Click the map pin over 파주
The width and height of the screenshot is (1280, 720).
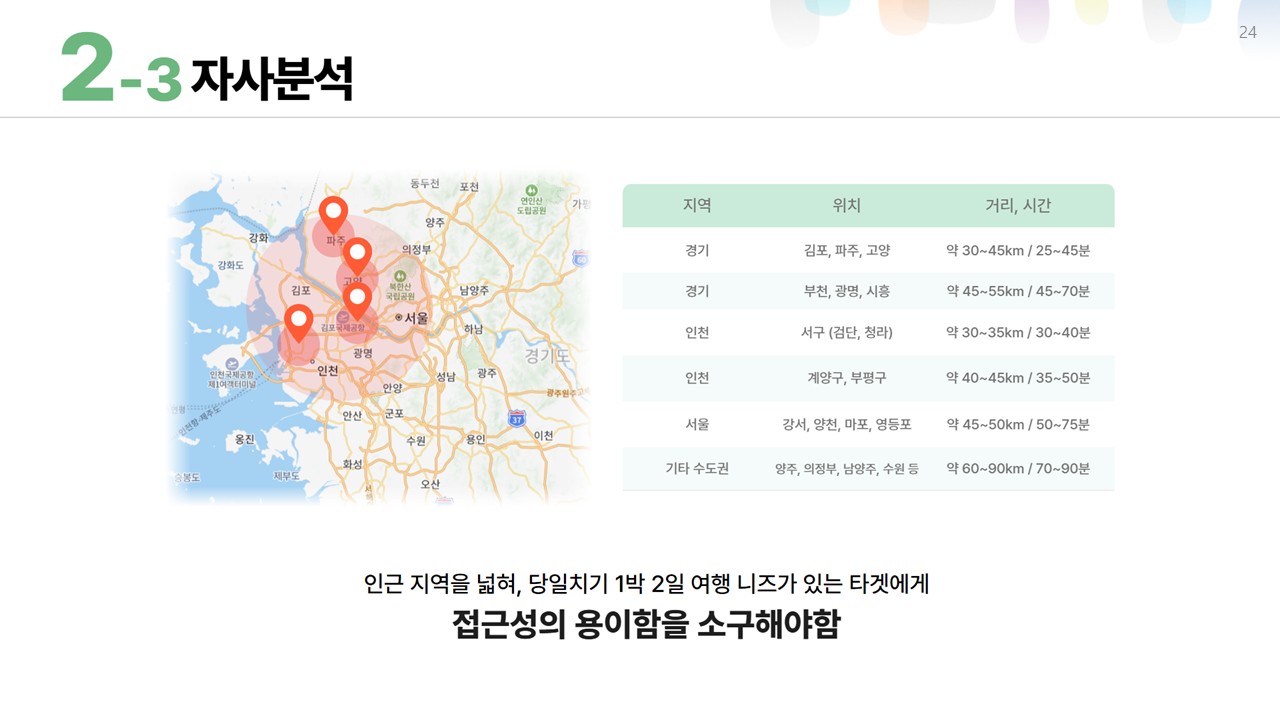pos(333,213)
